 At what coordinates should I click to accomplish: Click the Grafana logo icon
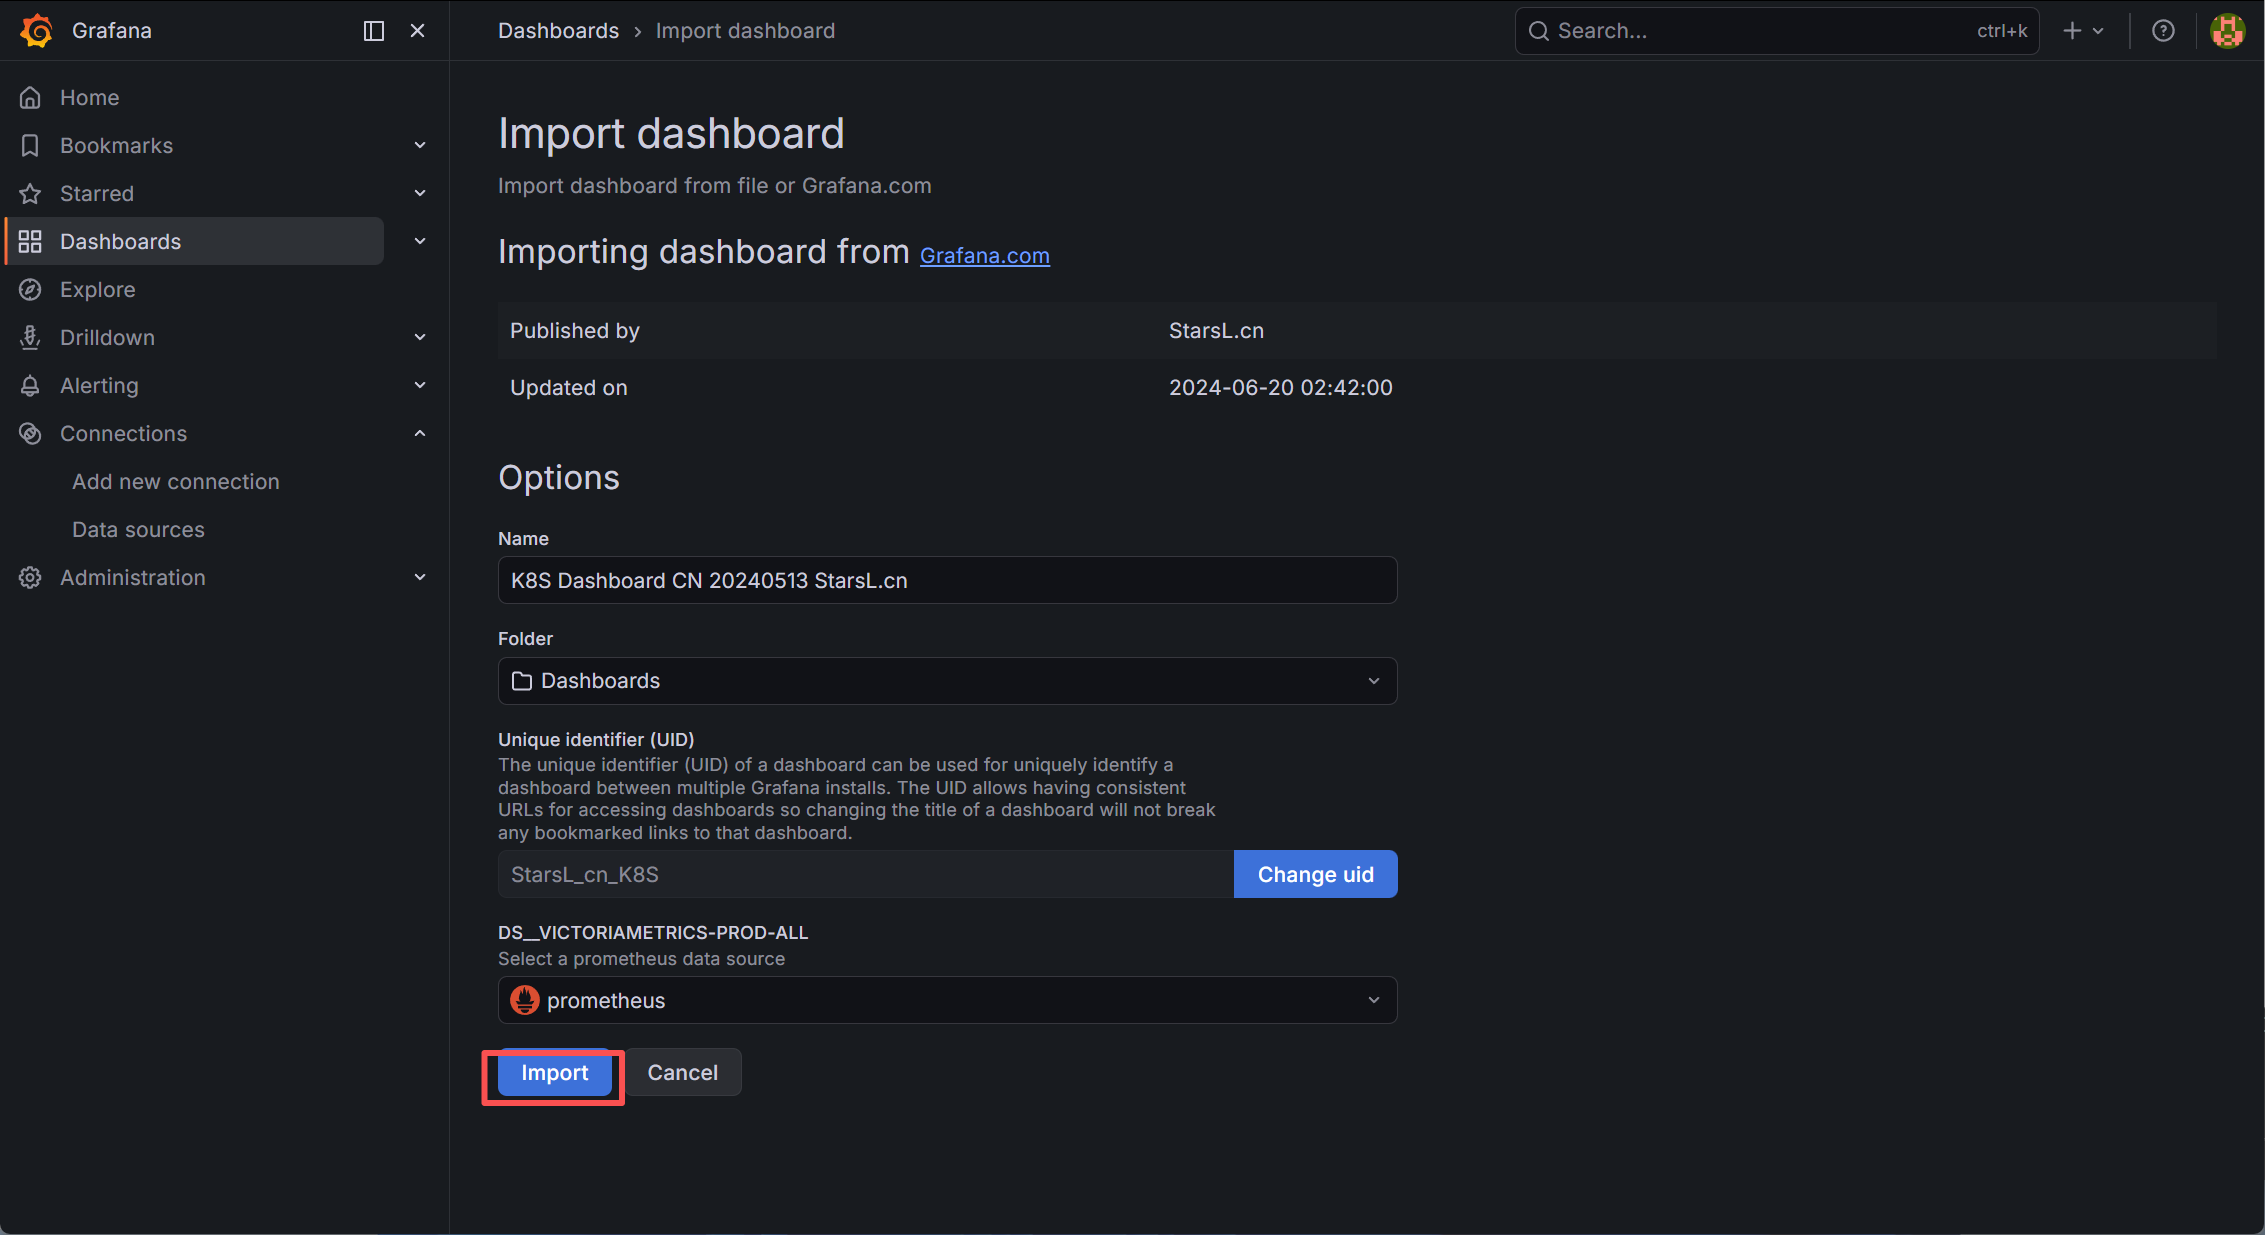pos(37,31)
